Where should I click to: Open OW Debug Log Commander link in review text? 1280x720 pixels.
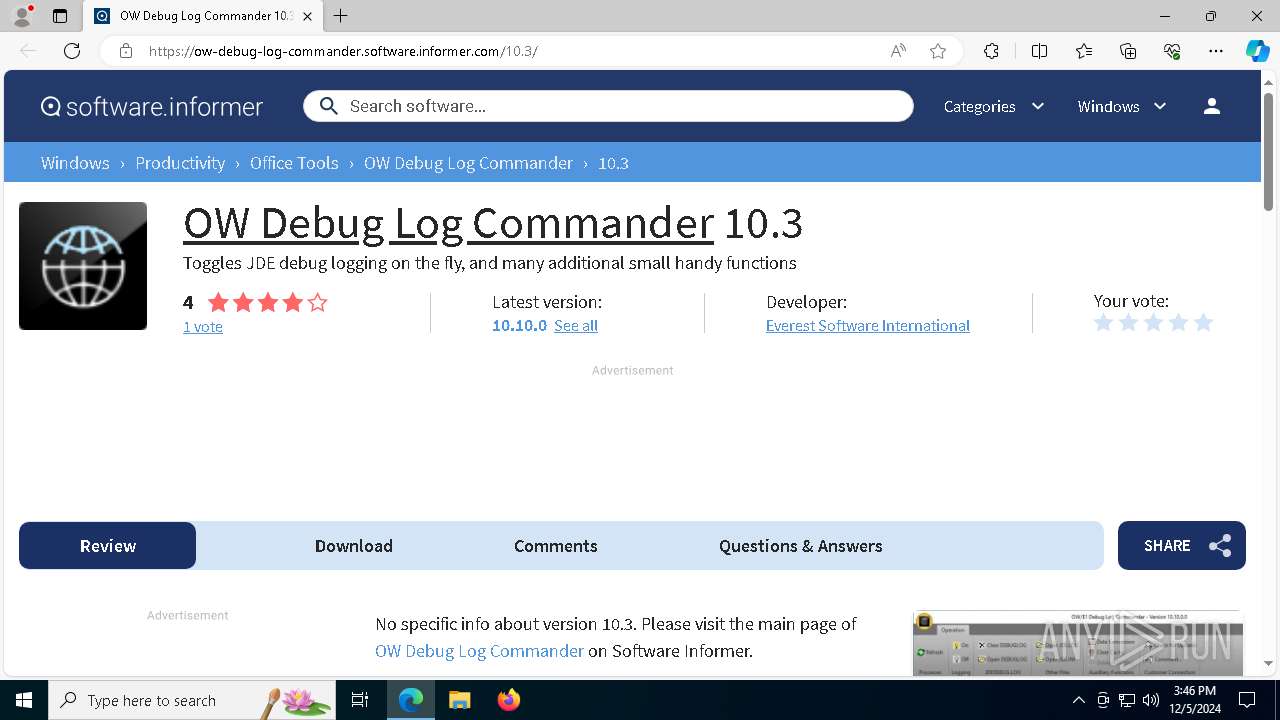pos(479,651)
